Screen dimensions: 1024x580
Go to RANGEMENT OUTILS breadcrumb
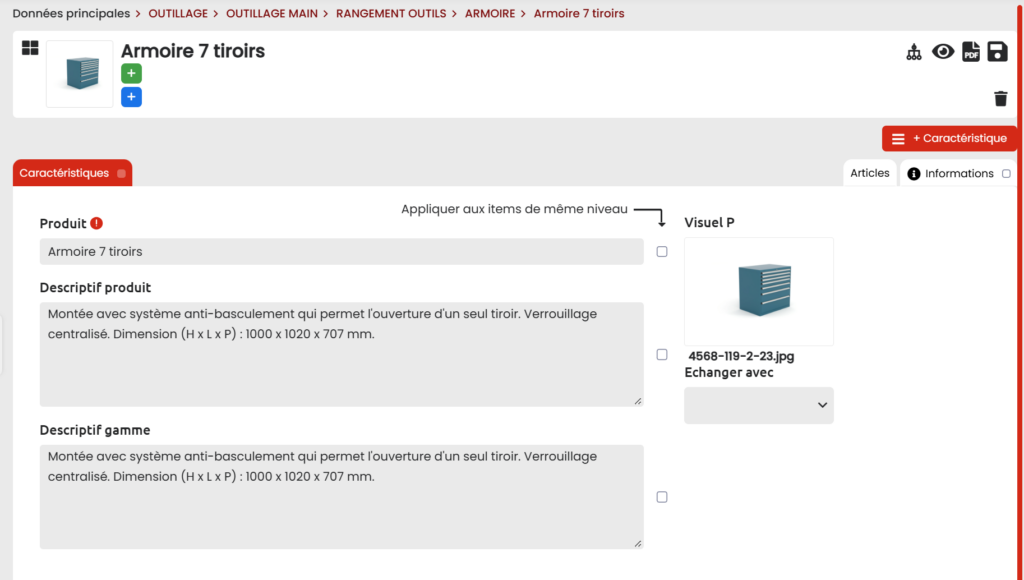[x=391, y=14]
